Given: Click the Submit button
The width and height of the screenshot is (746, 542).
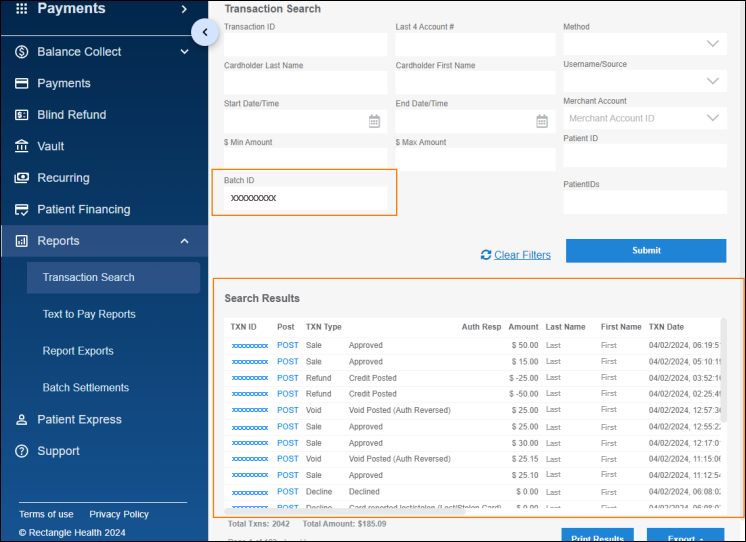Looking at the screenshot, I should pos(646,251).
